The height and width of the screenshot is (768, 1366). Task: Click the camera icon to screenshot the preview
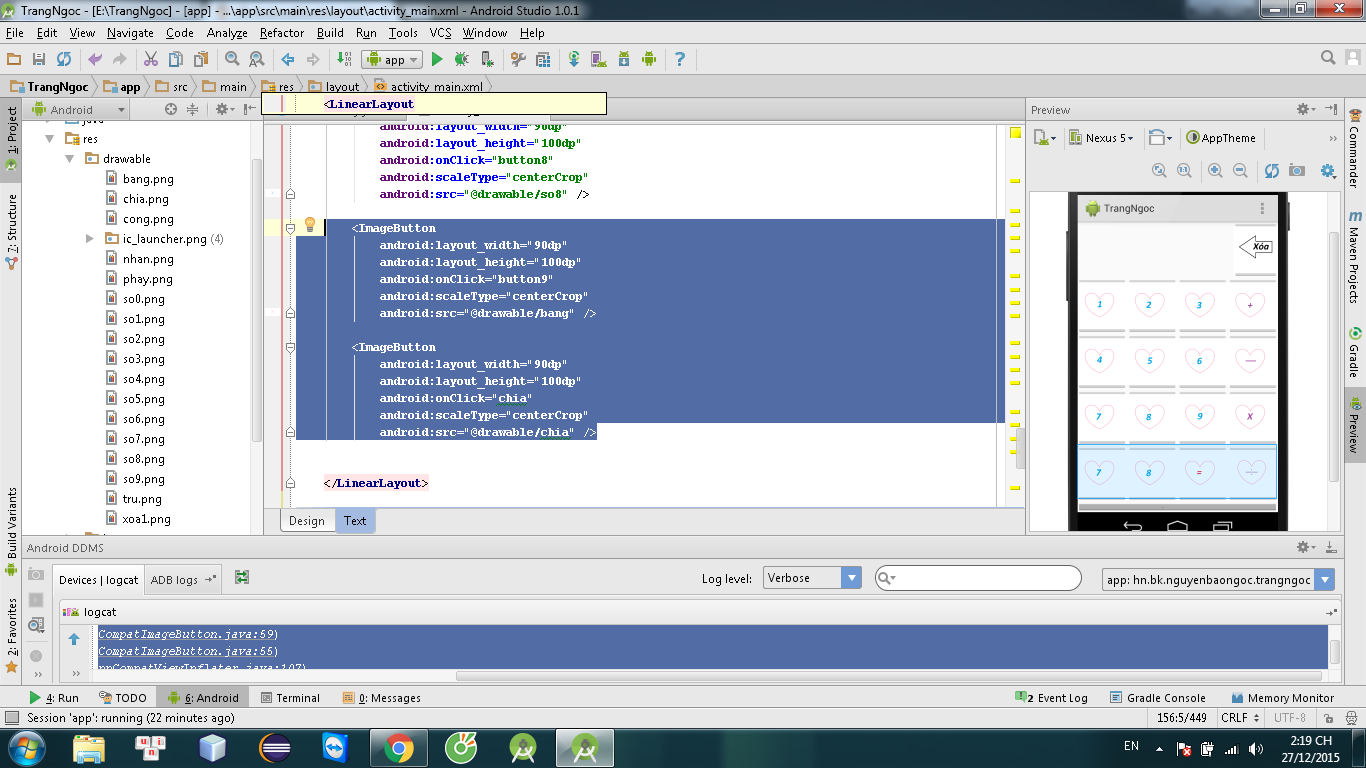[x=1296, y=170]
